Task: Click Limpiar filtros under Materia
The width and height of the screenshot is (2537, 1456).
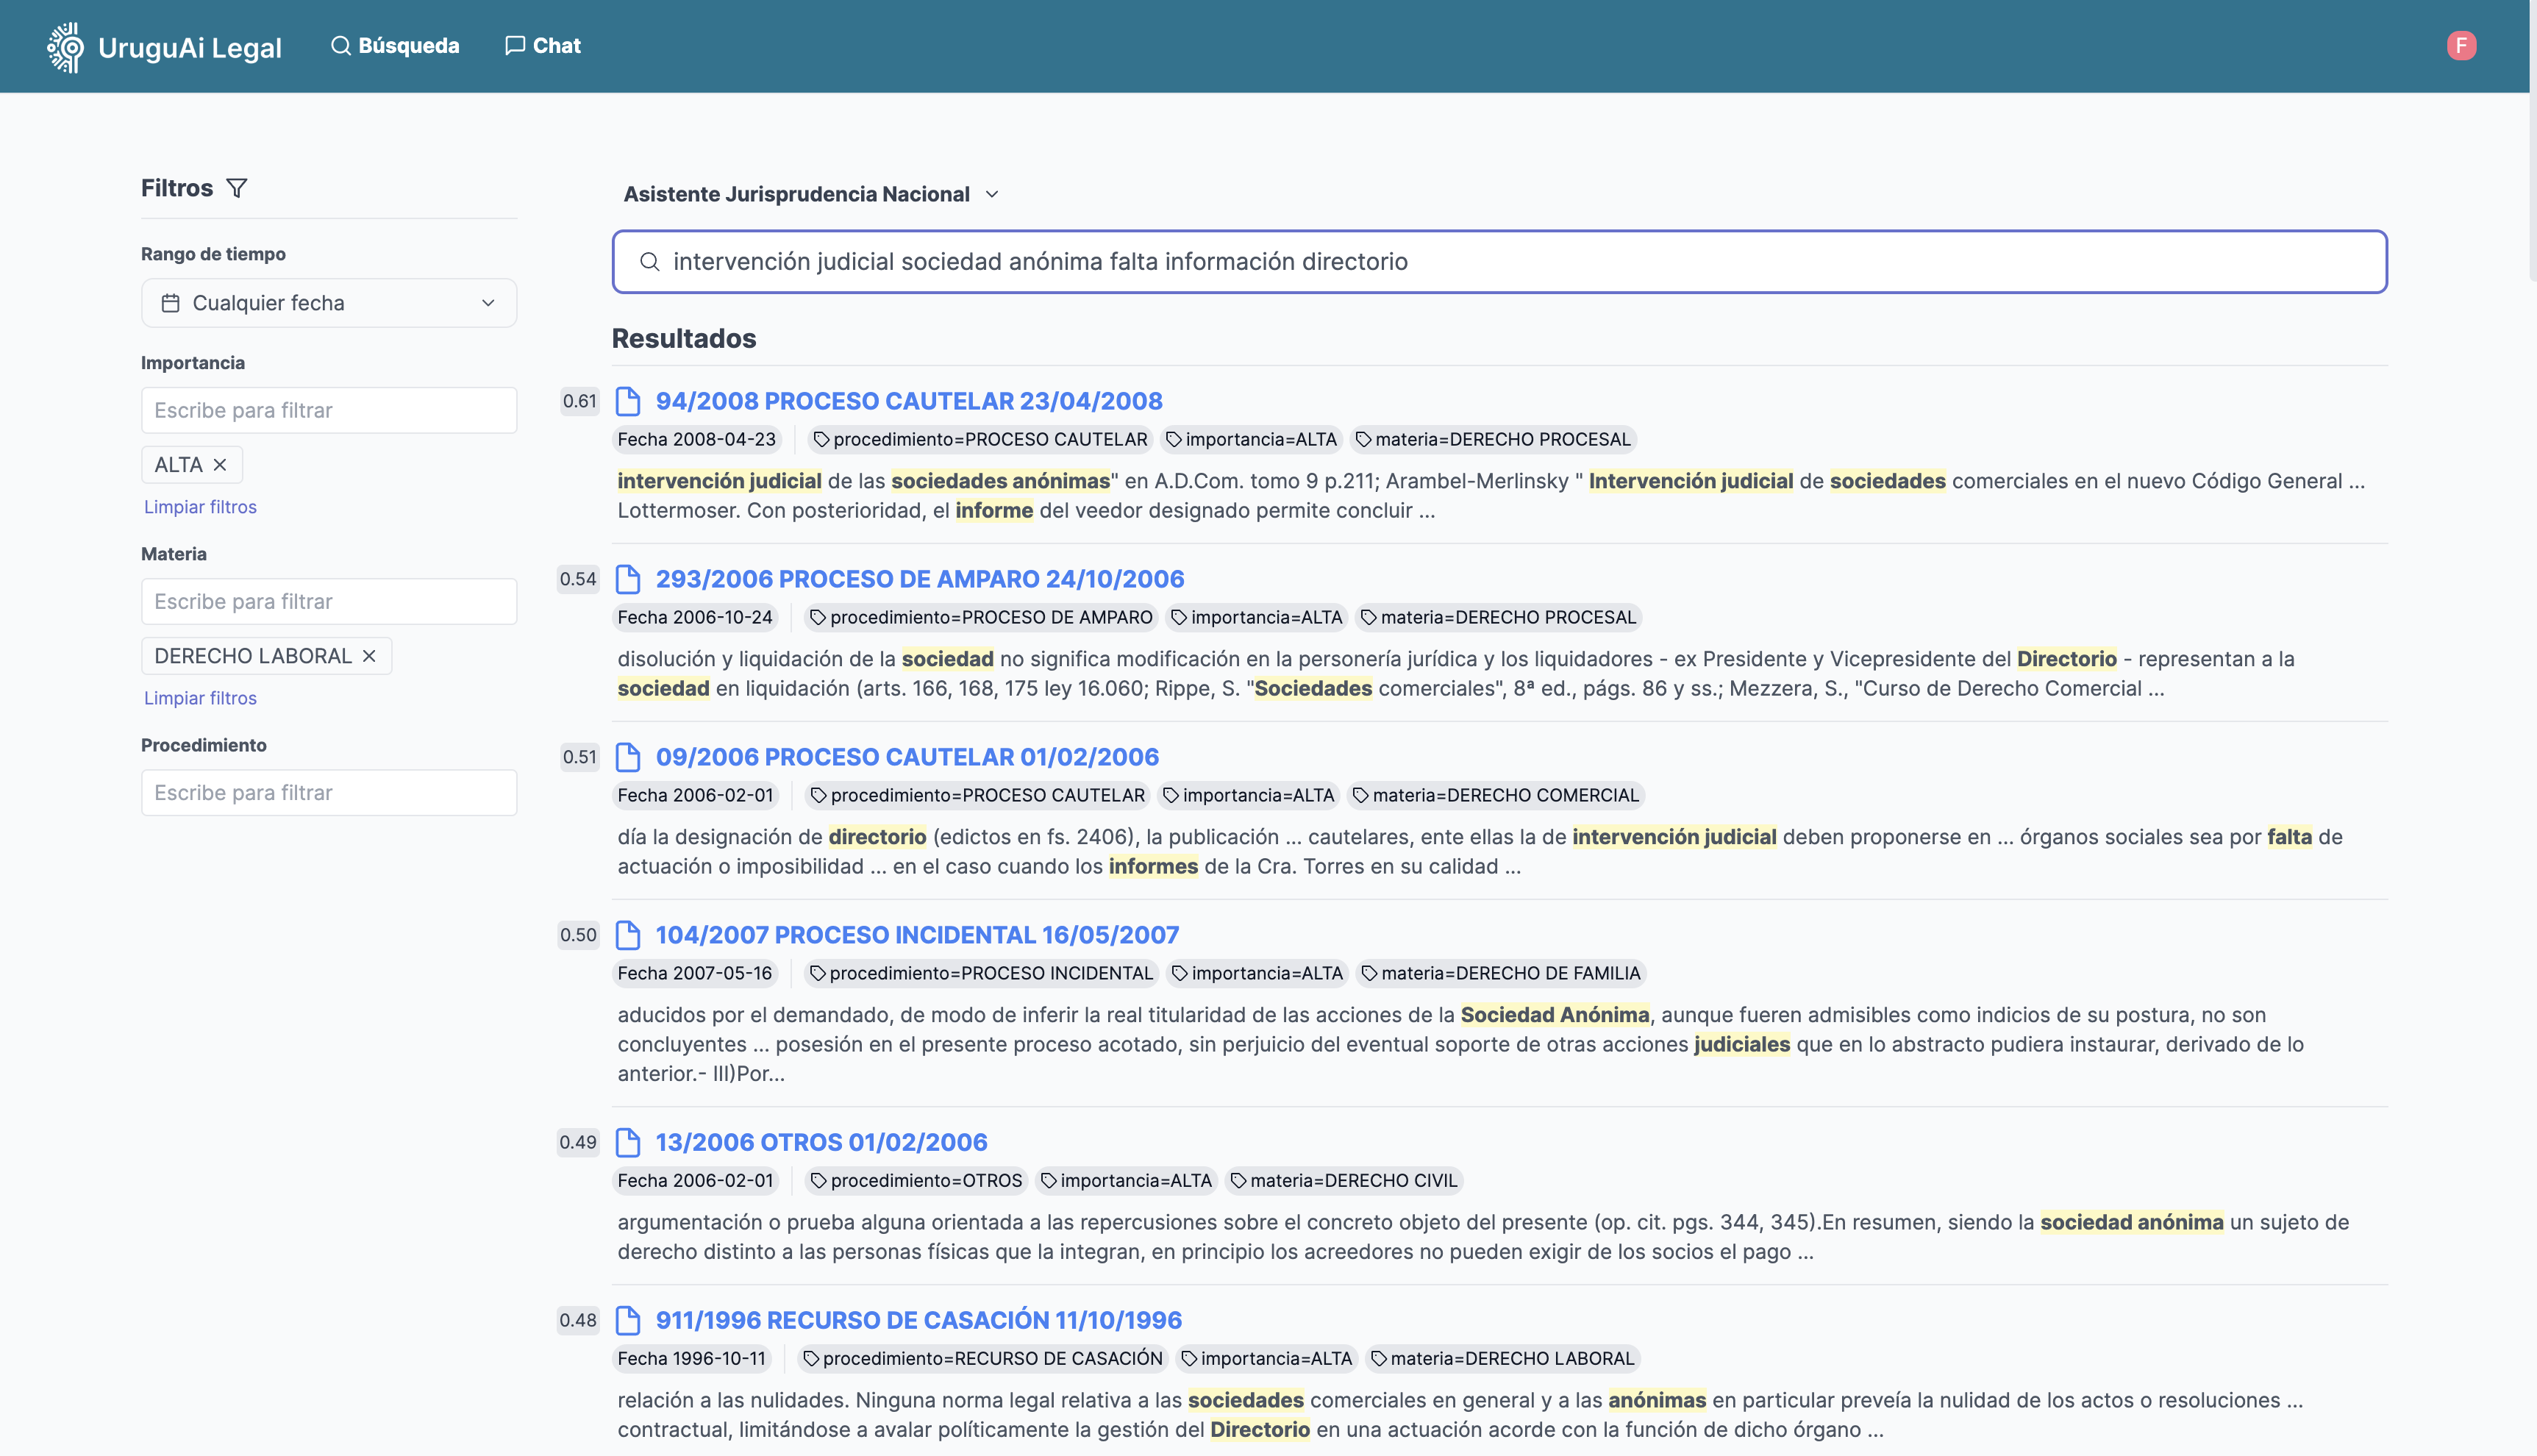Action: (200, 698)
